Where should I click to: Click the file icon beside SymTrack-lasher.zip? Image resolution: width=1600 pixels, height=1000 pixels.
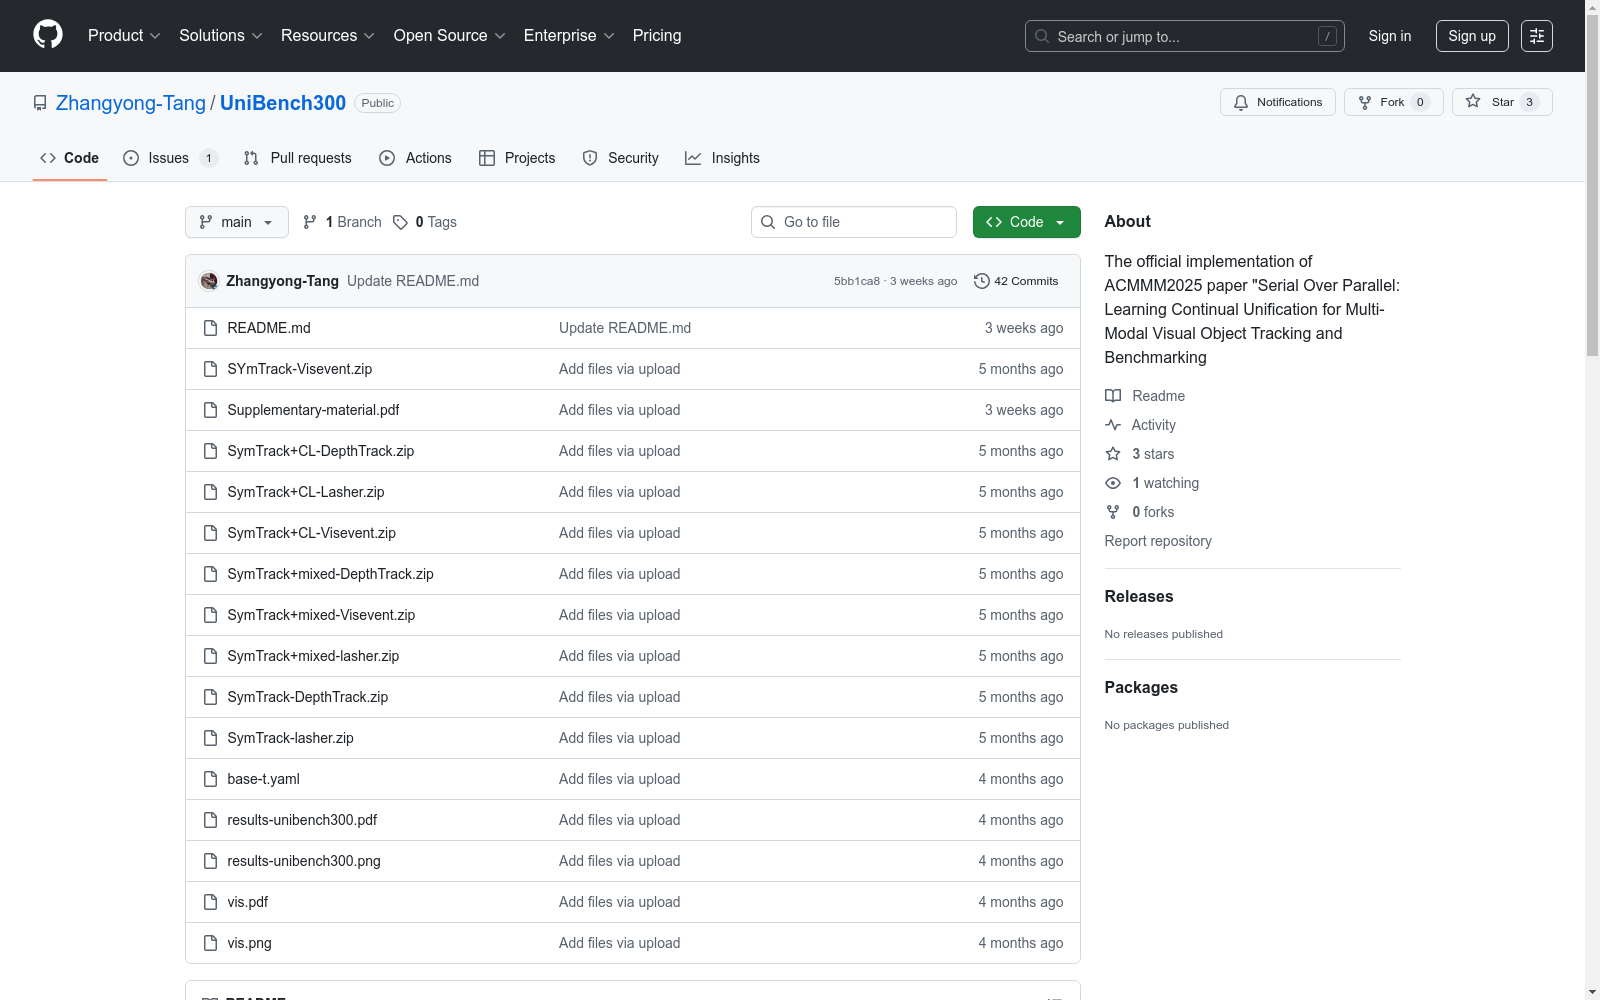210,738
